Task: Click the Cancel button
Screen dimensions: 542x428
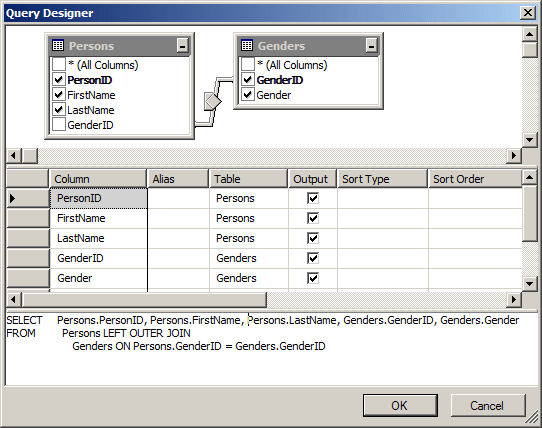Action: (x=488, y=406)
